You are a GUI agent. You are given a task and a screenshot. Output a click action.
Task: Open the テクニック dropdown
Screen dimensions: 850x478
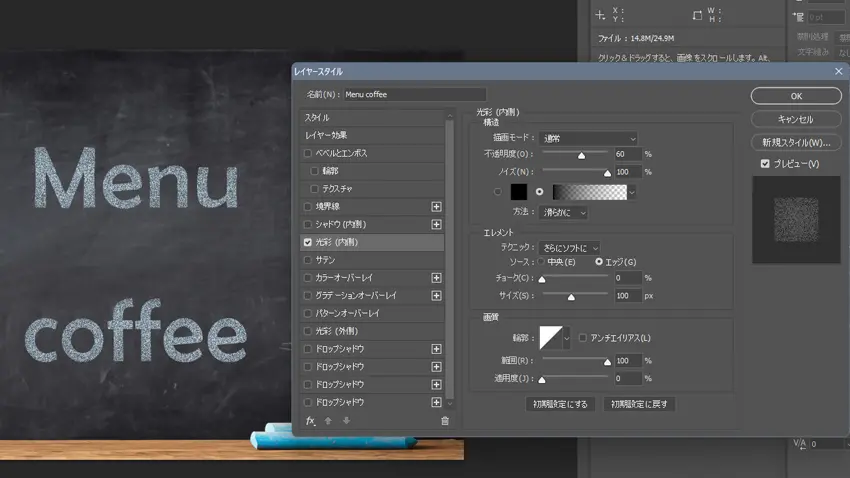tap(570, 247)
